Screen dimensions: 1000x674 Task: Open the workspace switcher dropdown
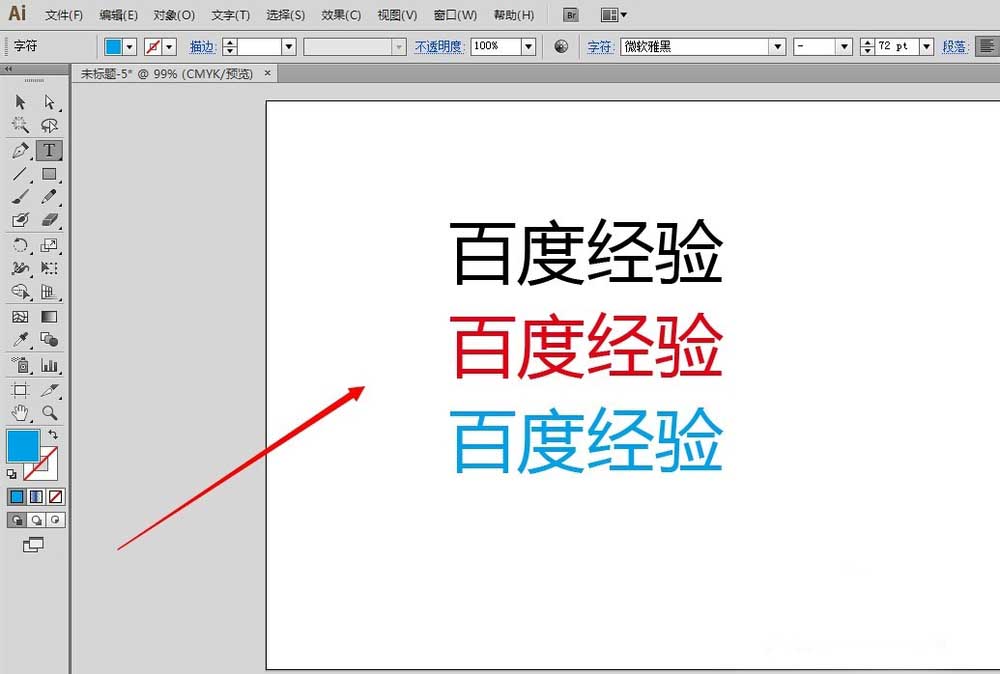[614, 15]
